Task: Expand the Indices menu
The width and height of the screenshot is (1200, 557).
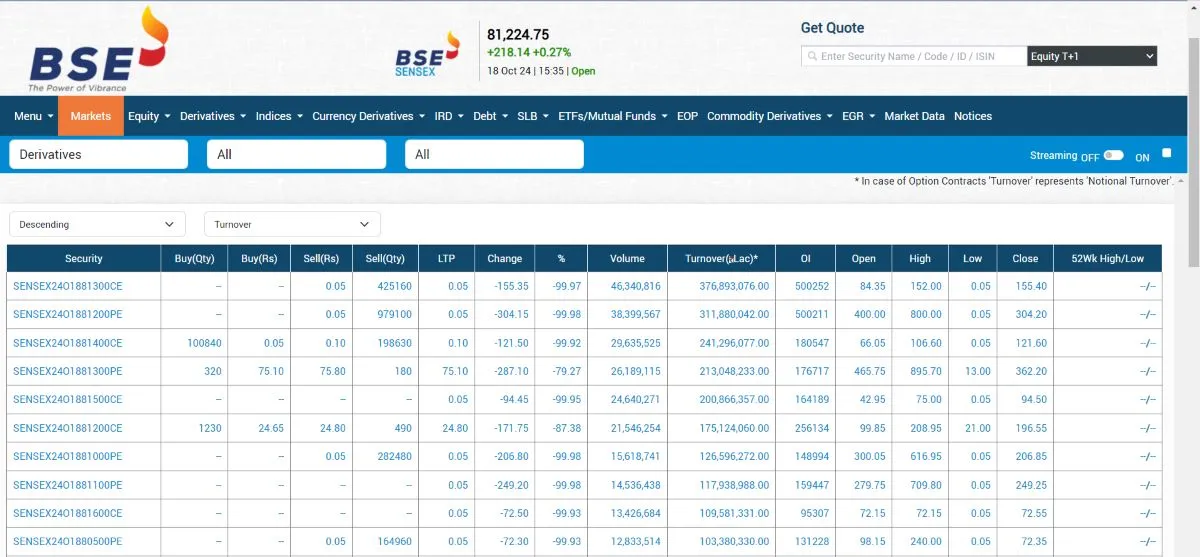Action: (x=279, y=116)
